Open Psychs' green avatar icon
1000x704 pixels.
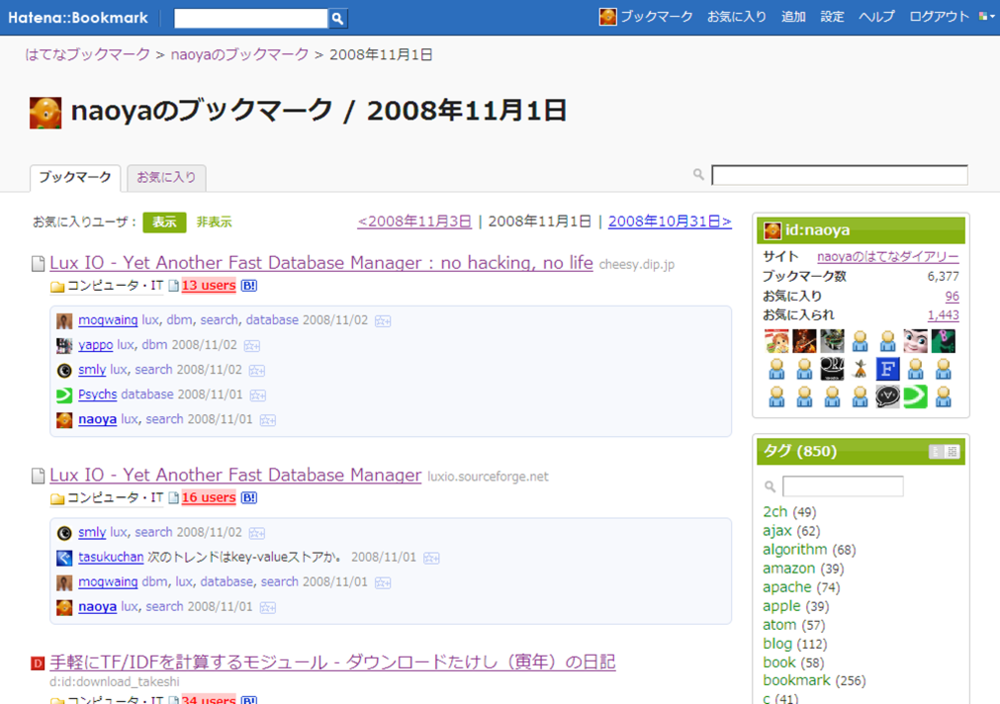pos(64,395)
